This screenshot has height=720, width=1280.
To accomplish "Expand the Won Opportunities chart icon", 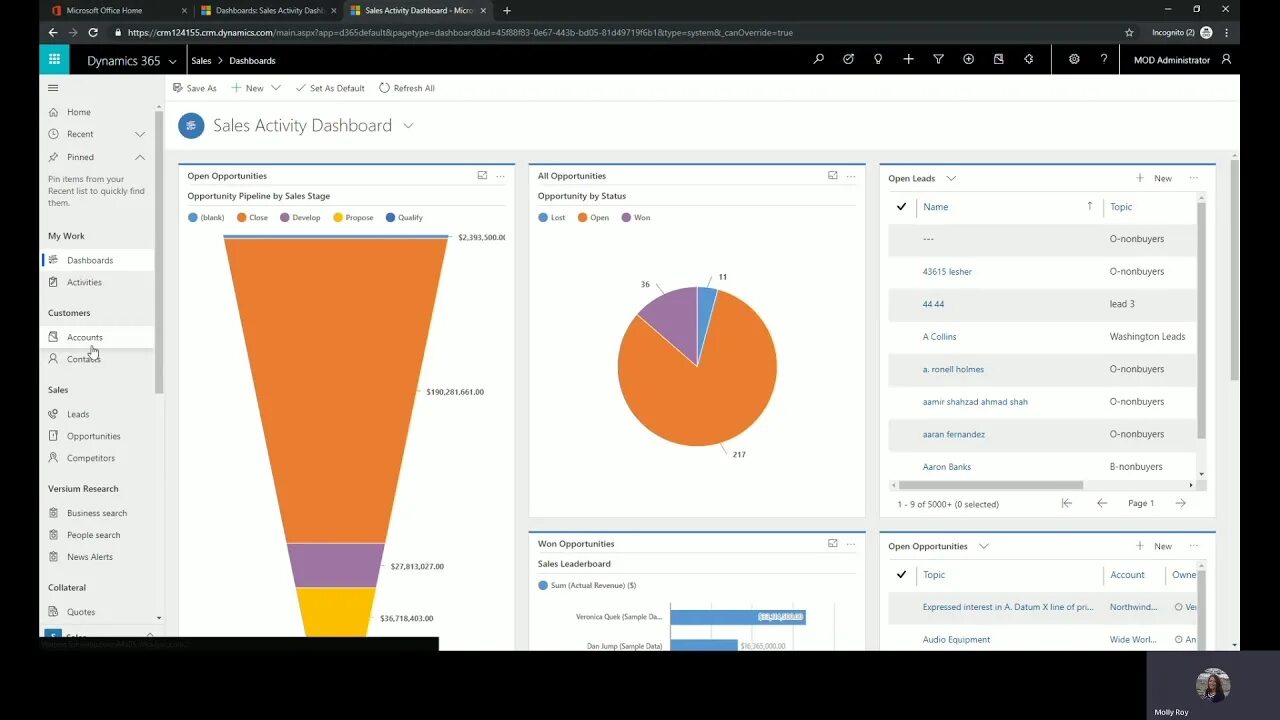I will click(x=832, y=544).
